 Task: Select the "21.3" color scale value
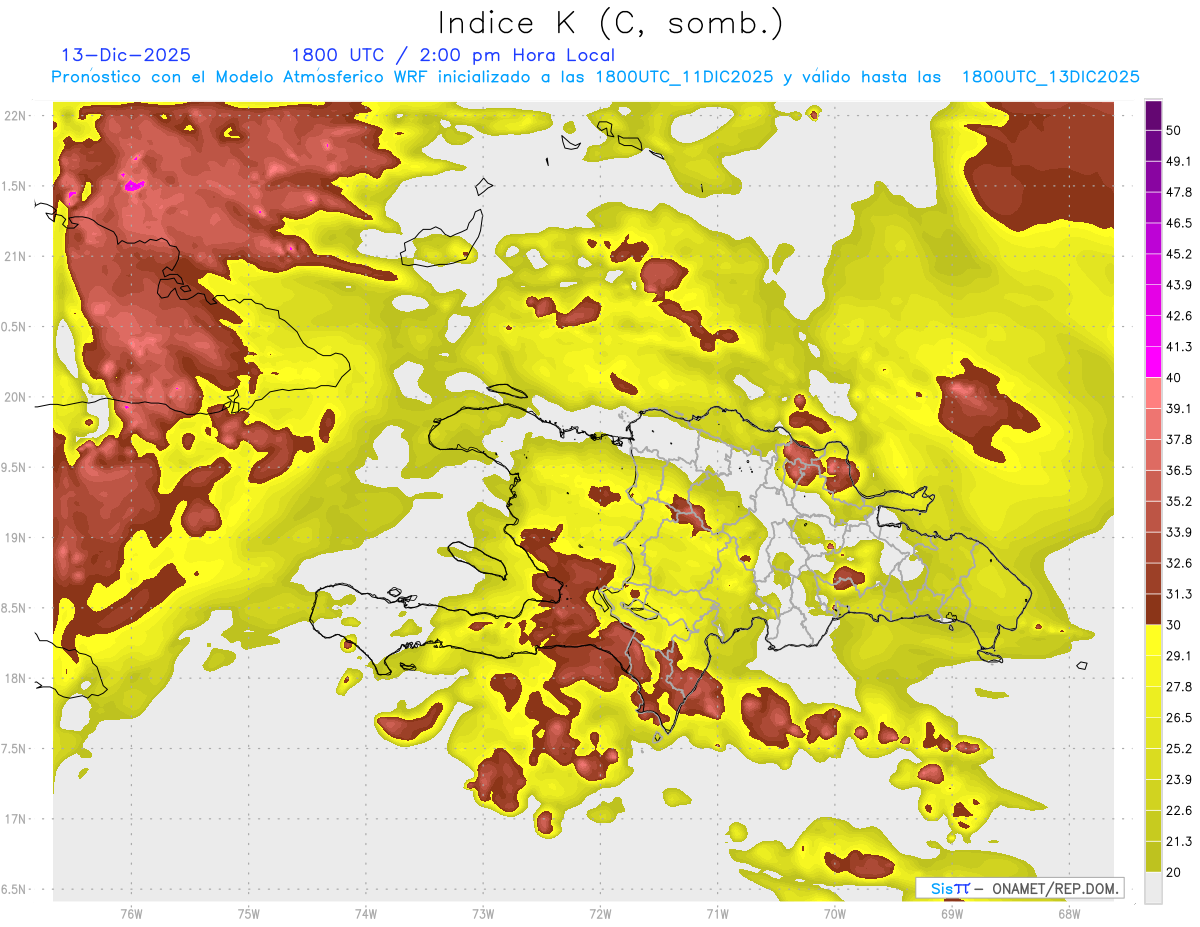(1179, 841)
